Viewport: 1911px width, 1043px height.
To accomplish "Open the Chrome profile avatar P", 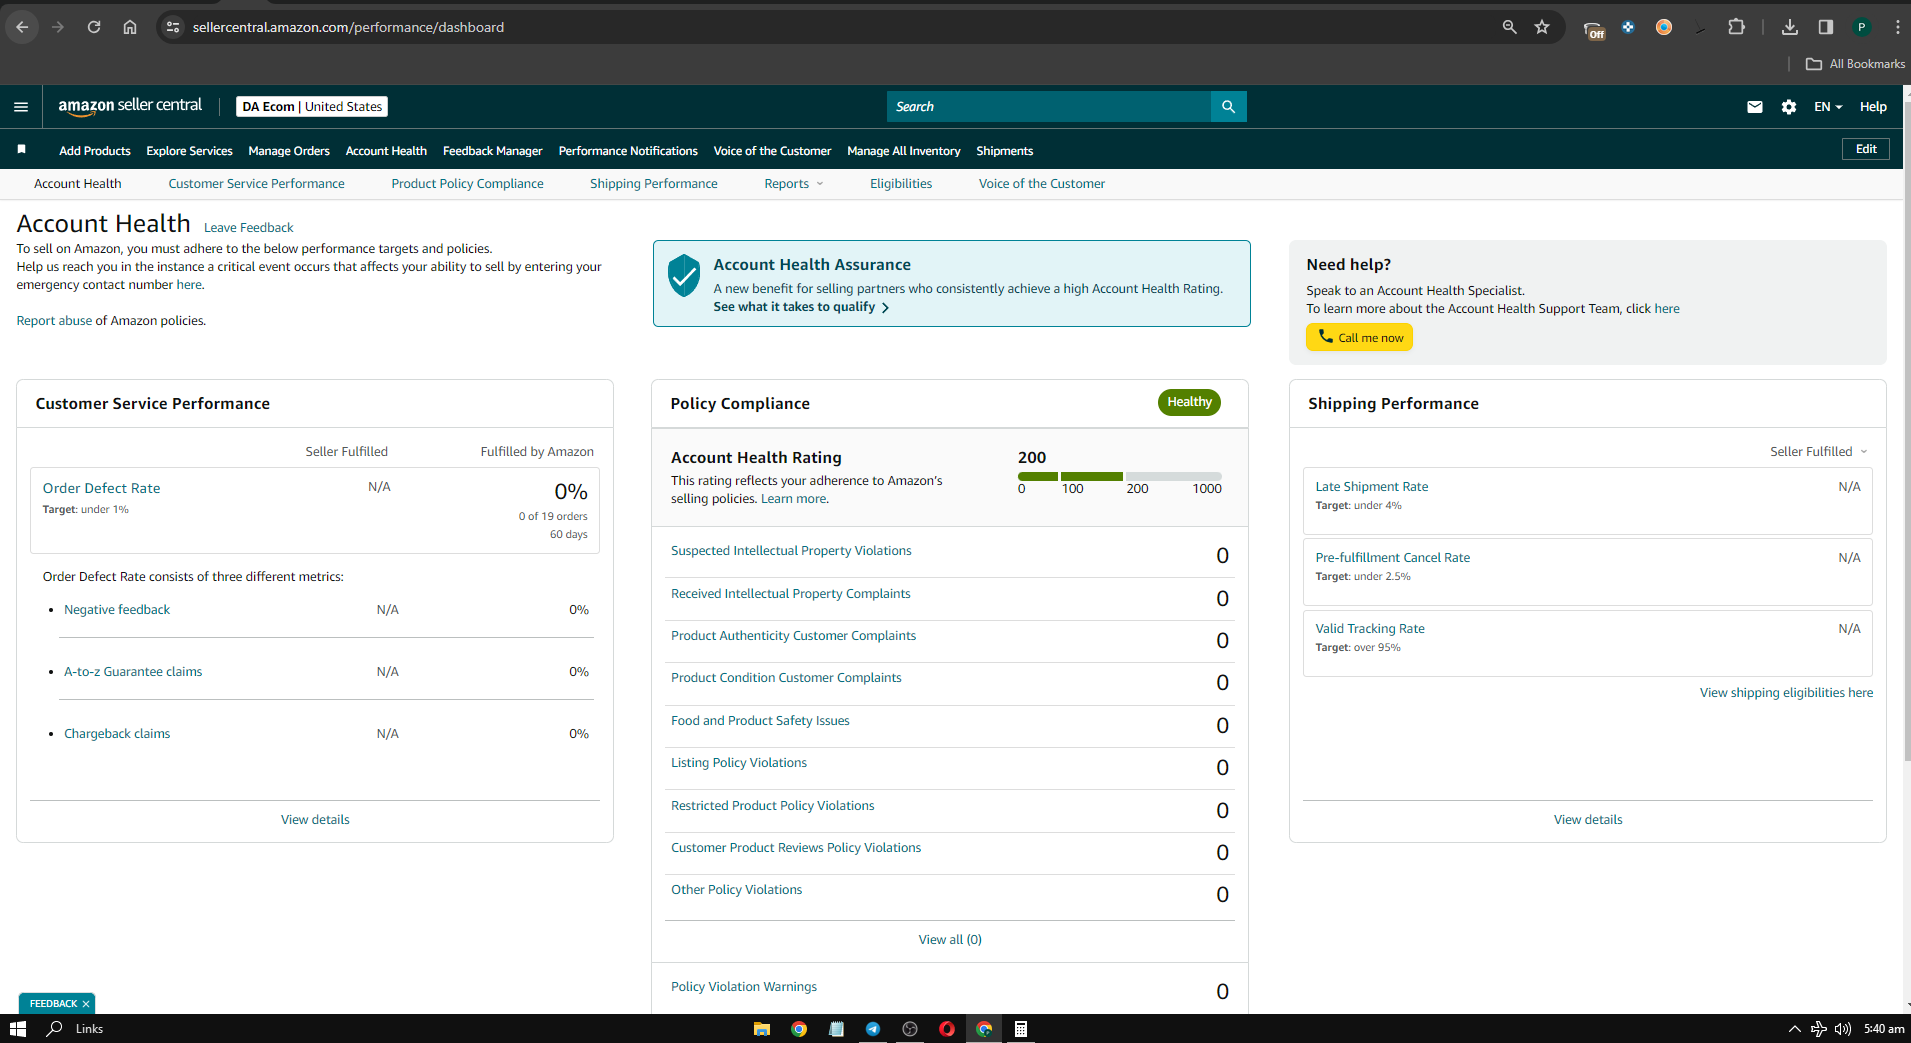I will (x=1862, y=27).
